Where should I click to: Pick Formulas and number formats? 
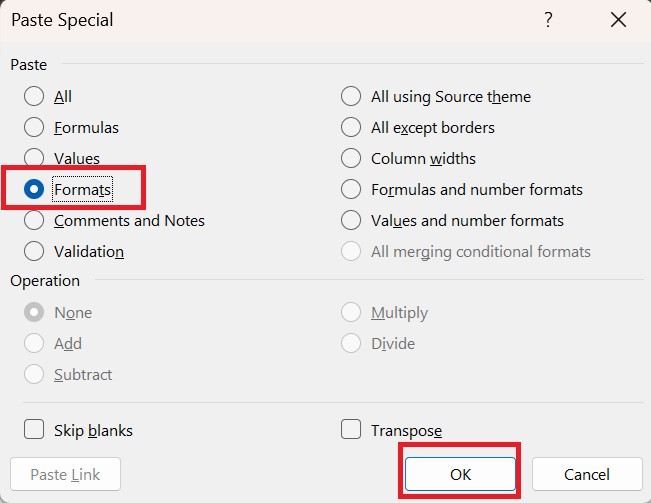pos(351,189)
